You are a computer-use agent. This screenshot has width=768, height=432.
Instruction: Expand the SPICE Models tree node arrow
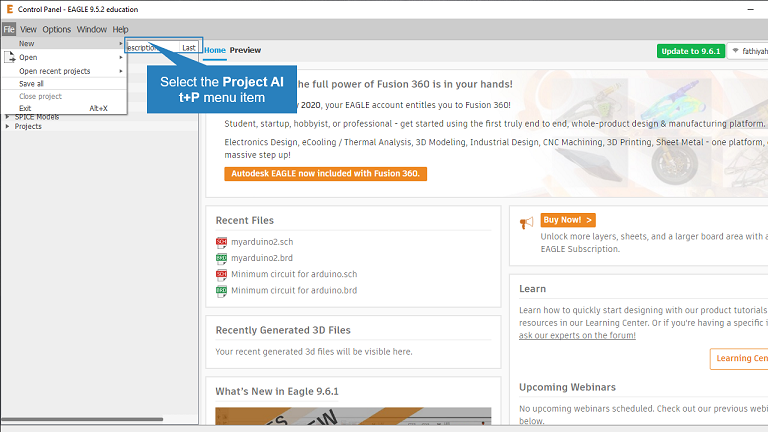(7, 117)
